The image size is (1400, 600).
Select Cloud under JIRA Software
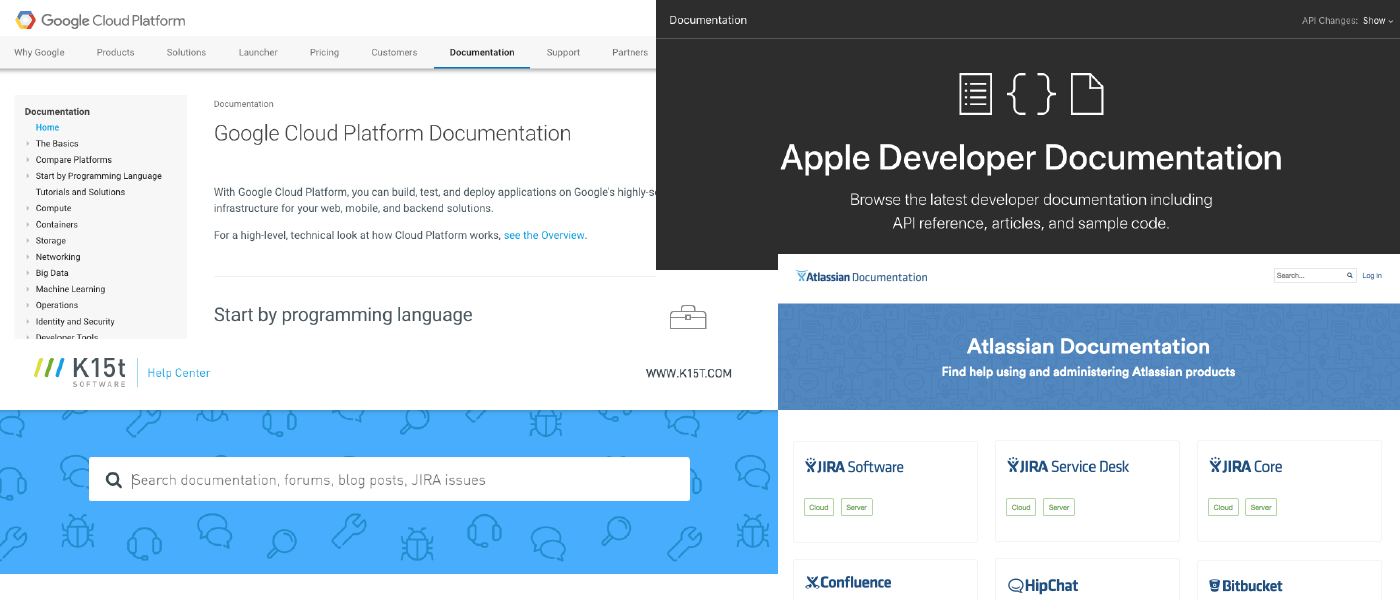pos(819,507)
